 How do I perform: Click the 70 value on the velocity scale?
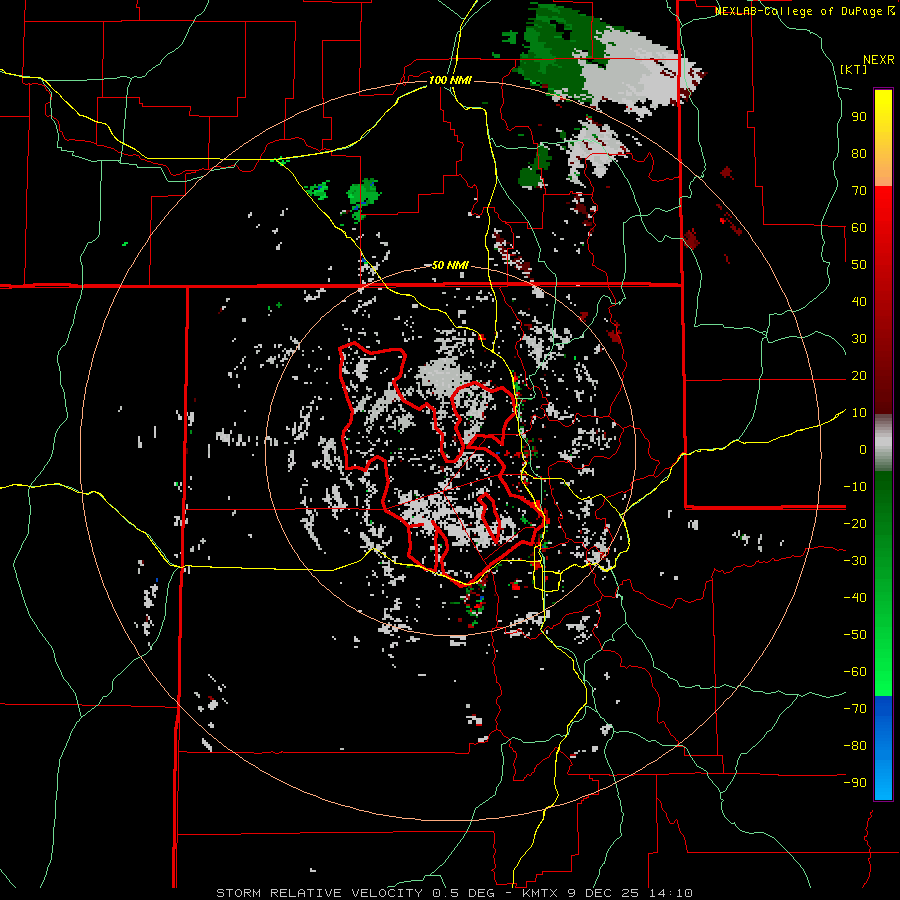pyautogui.click(x=859, y=191)
